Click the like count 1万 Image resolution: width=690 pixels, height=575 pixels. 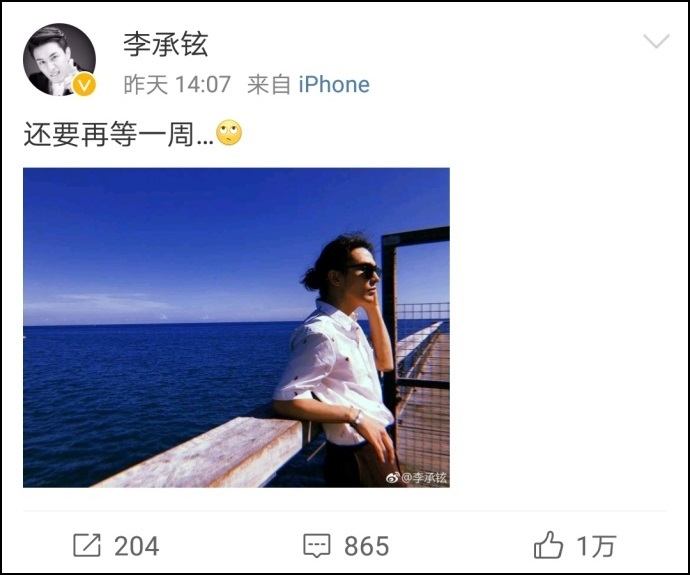click(x=596, y=546)
